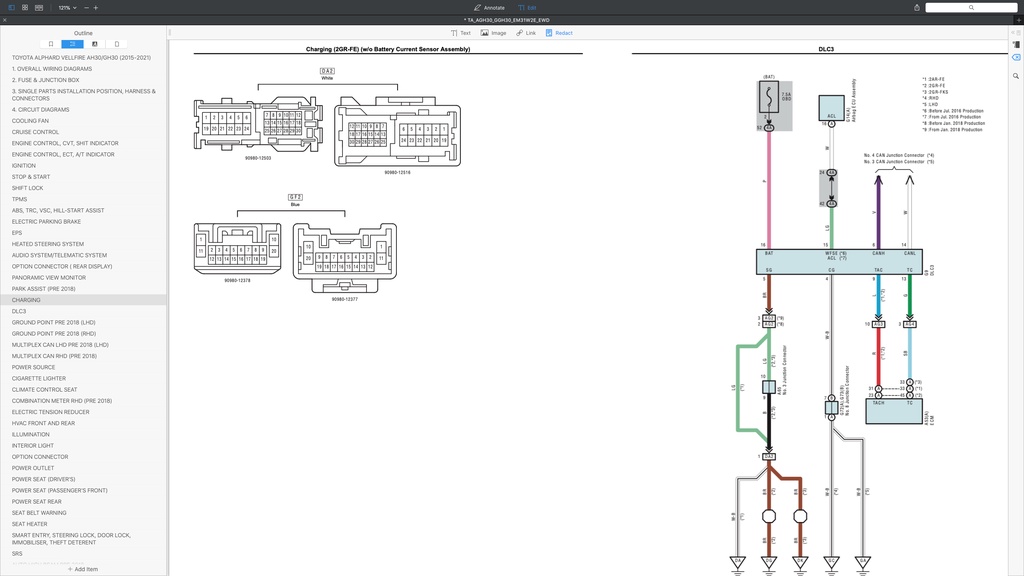Switch to the annotations panel tab
The height and width of the screenshot is (576, 1024).
[95, 44]
